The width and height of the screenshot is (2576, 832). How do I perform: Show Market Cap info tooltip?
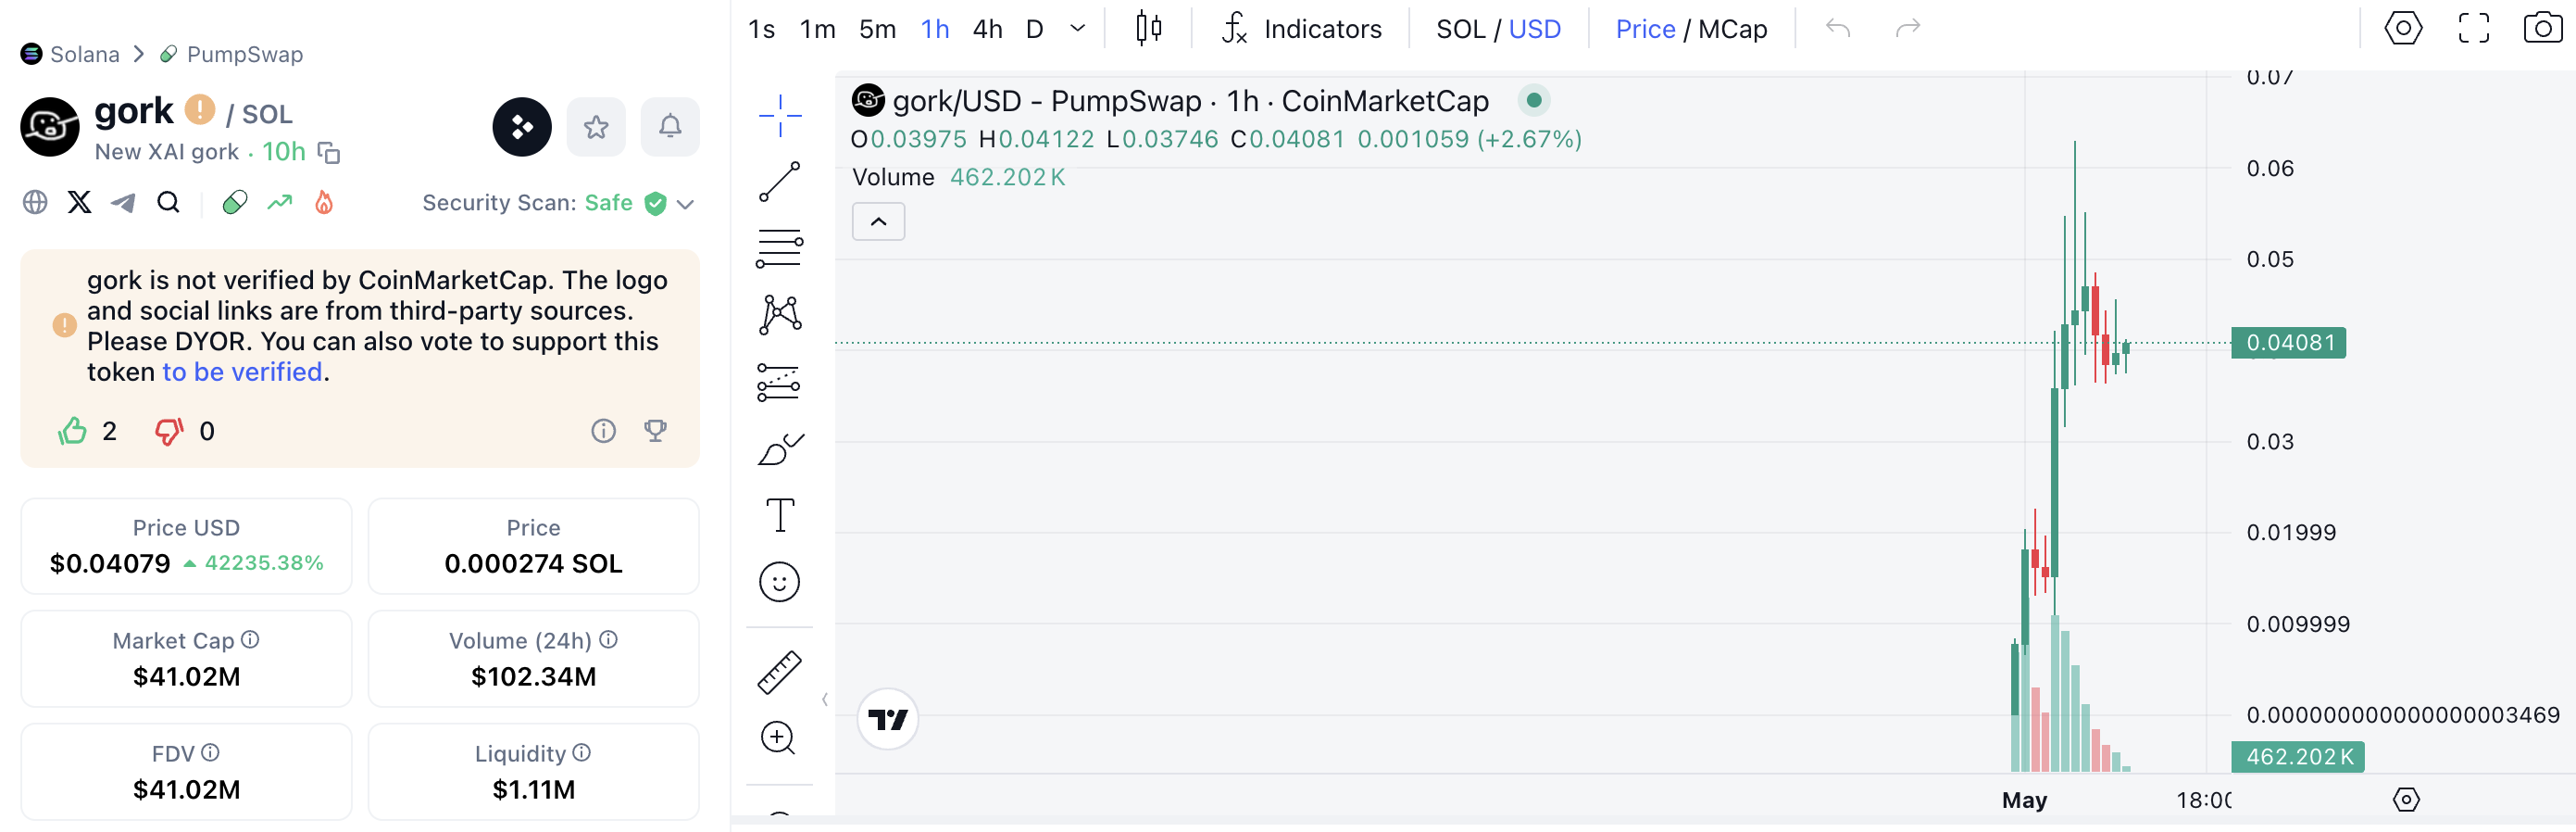(x=251, y=639)
